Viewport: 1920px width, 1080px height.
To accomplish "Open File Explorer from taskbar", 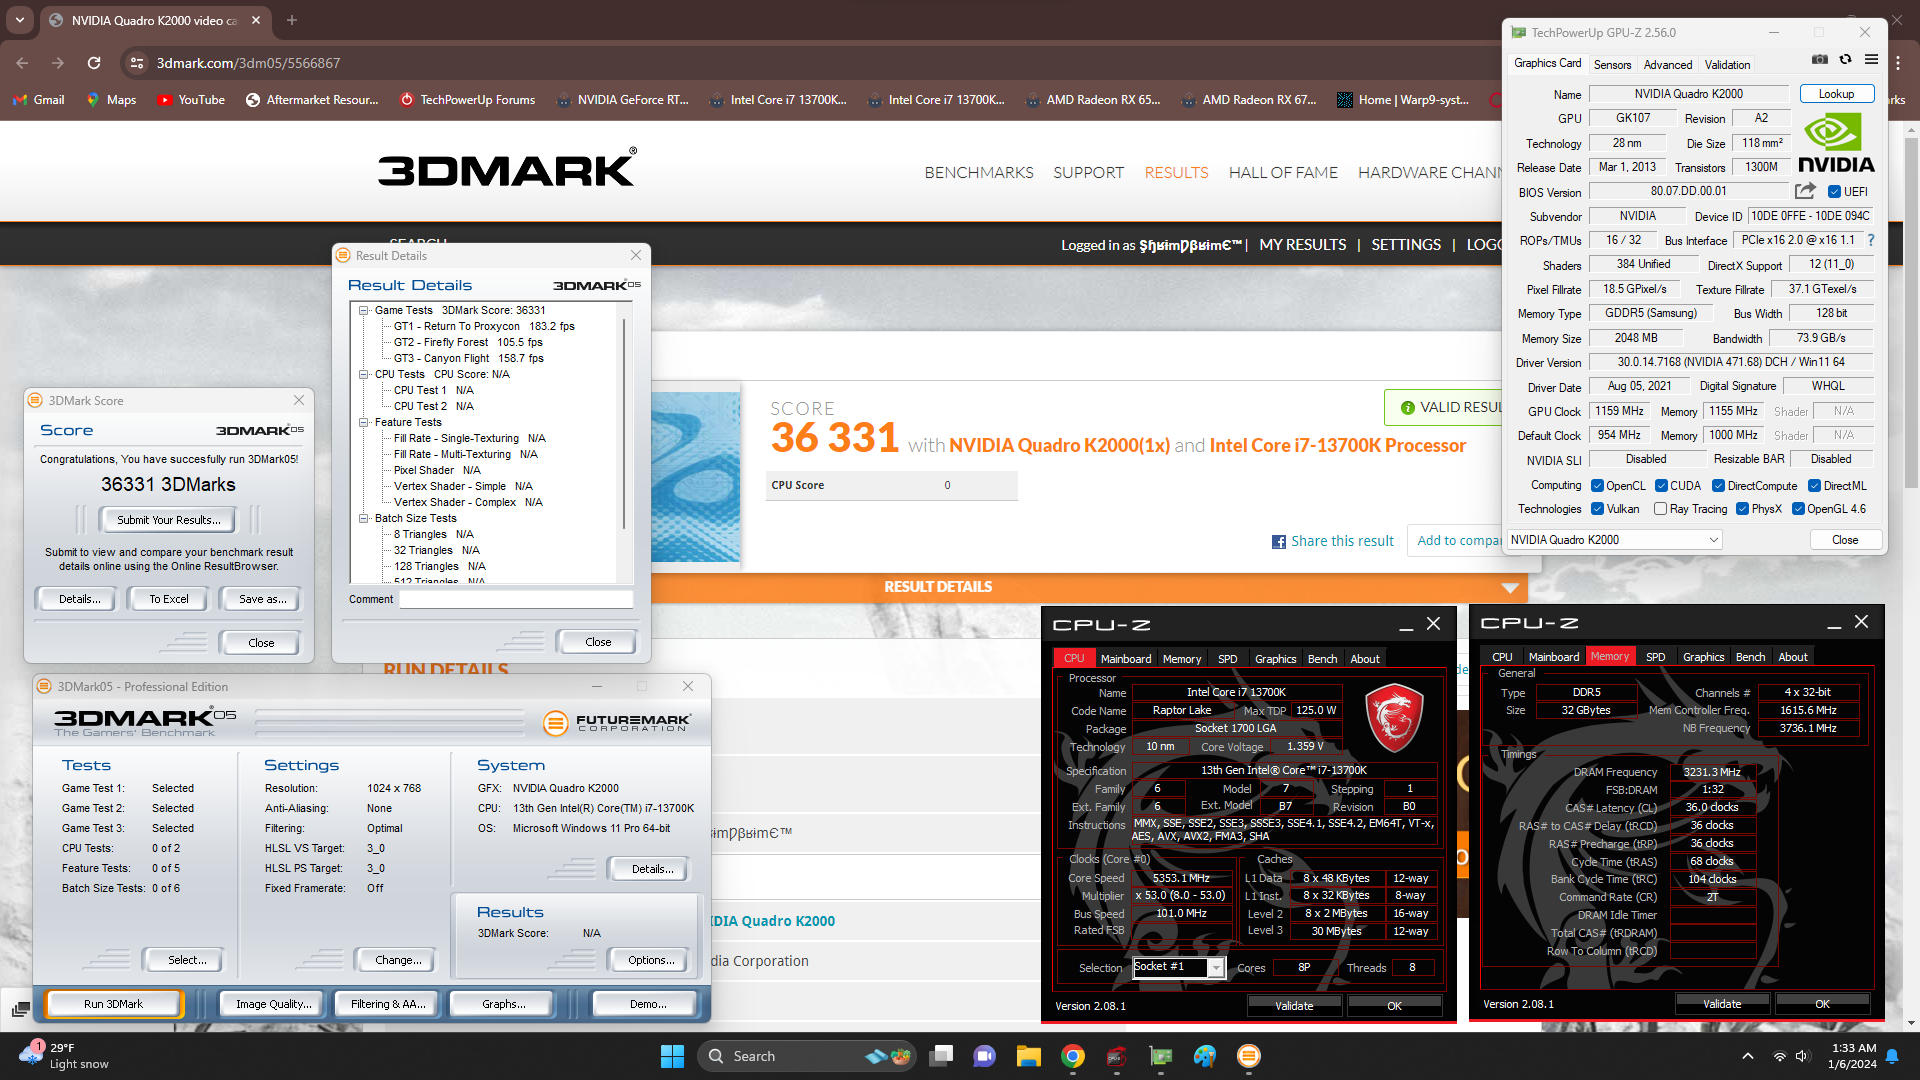I will [x=1028, y=1056].
